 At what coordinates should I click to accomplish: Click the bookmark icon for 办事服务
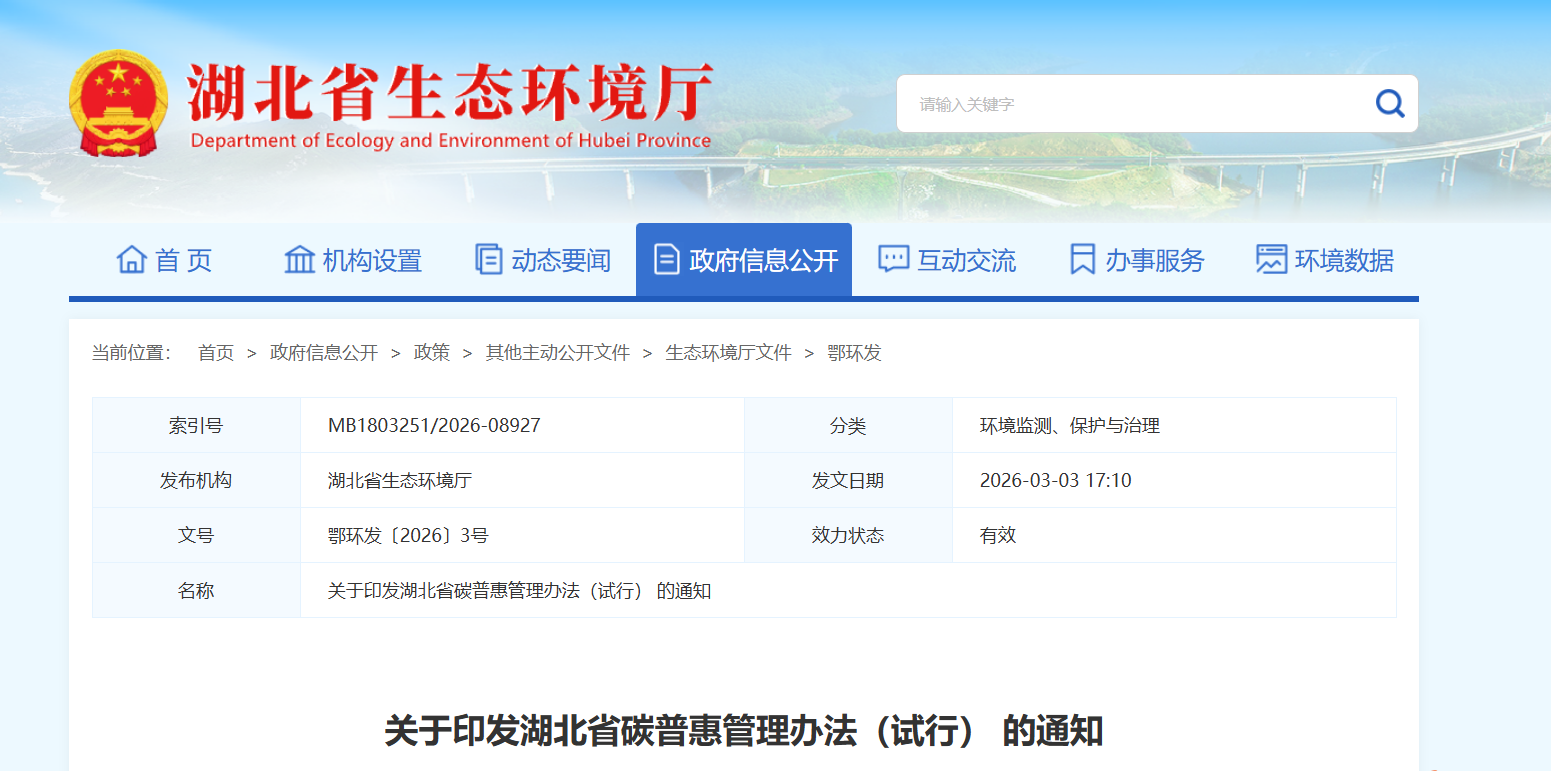(x=1082, y=260)
